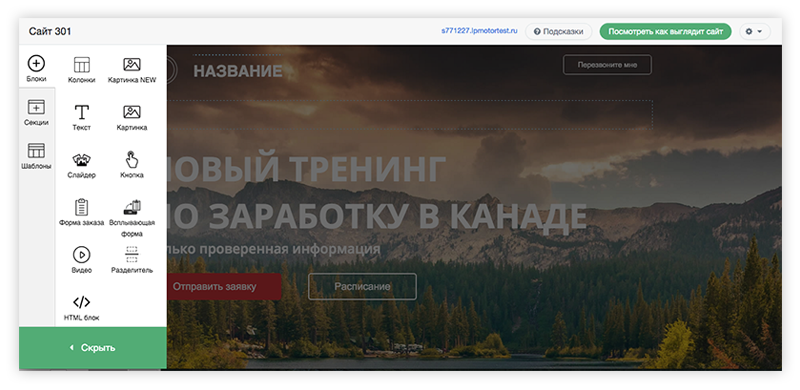Open the s771227.lpmotortest.ru site link
The width and height of the screenshot is (800, 390).
coord(479,31)
